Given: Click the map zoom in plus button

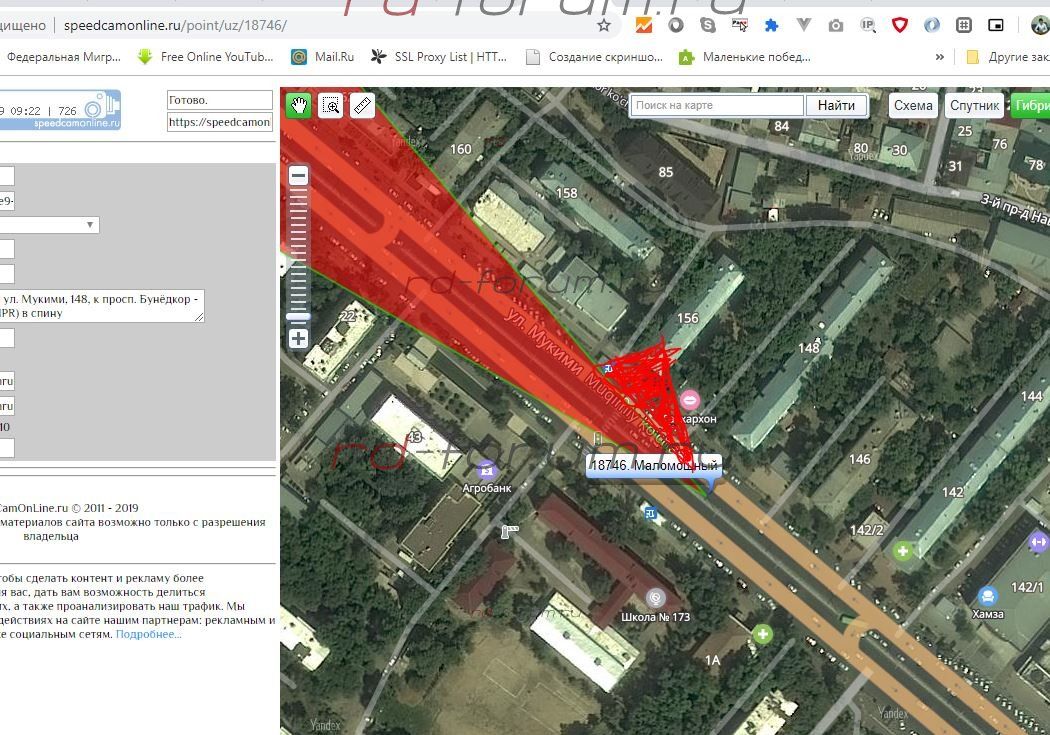Looking at the screenshot, I should 298,338.
